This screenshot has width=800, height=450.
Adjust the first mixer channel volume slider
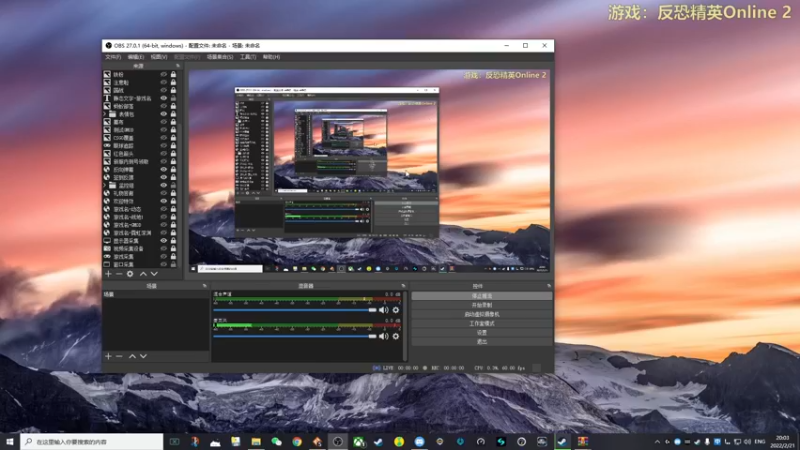coord(295,310)
